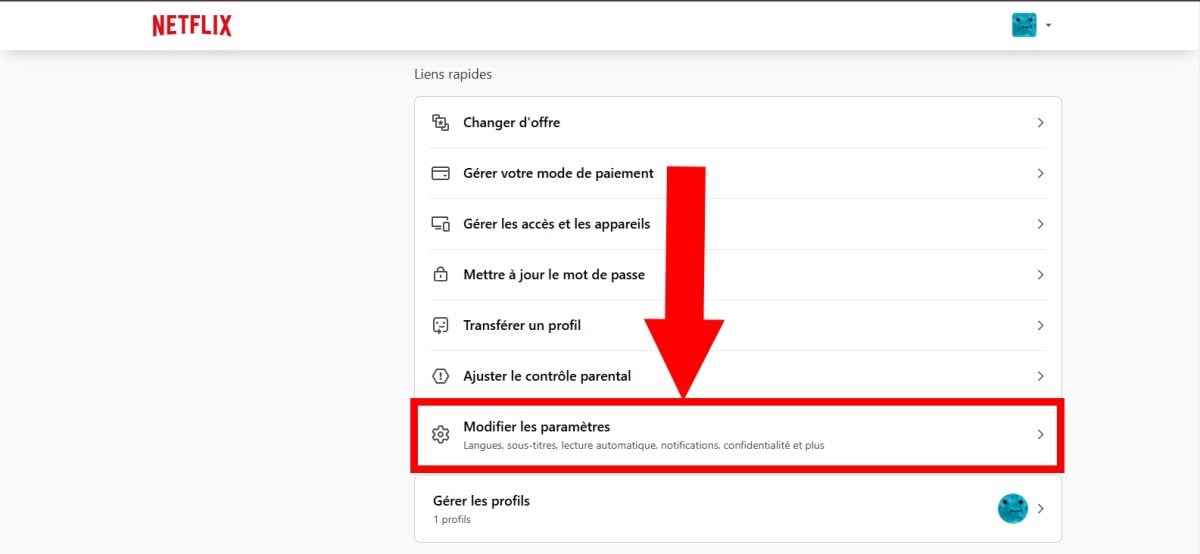Screen dimensions: 1200x554
Task: Click the credit card payment icon
Action: [x=440, y=173]
